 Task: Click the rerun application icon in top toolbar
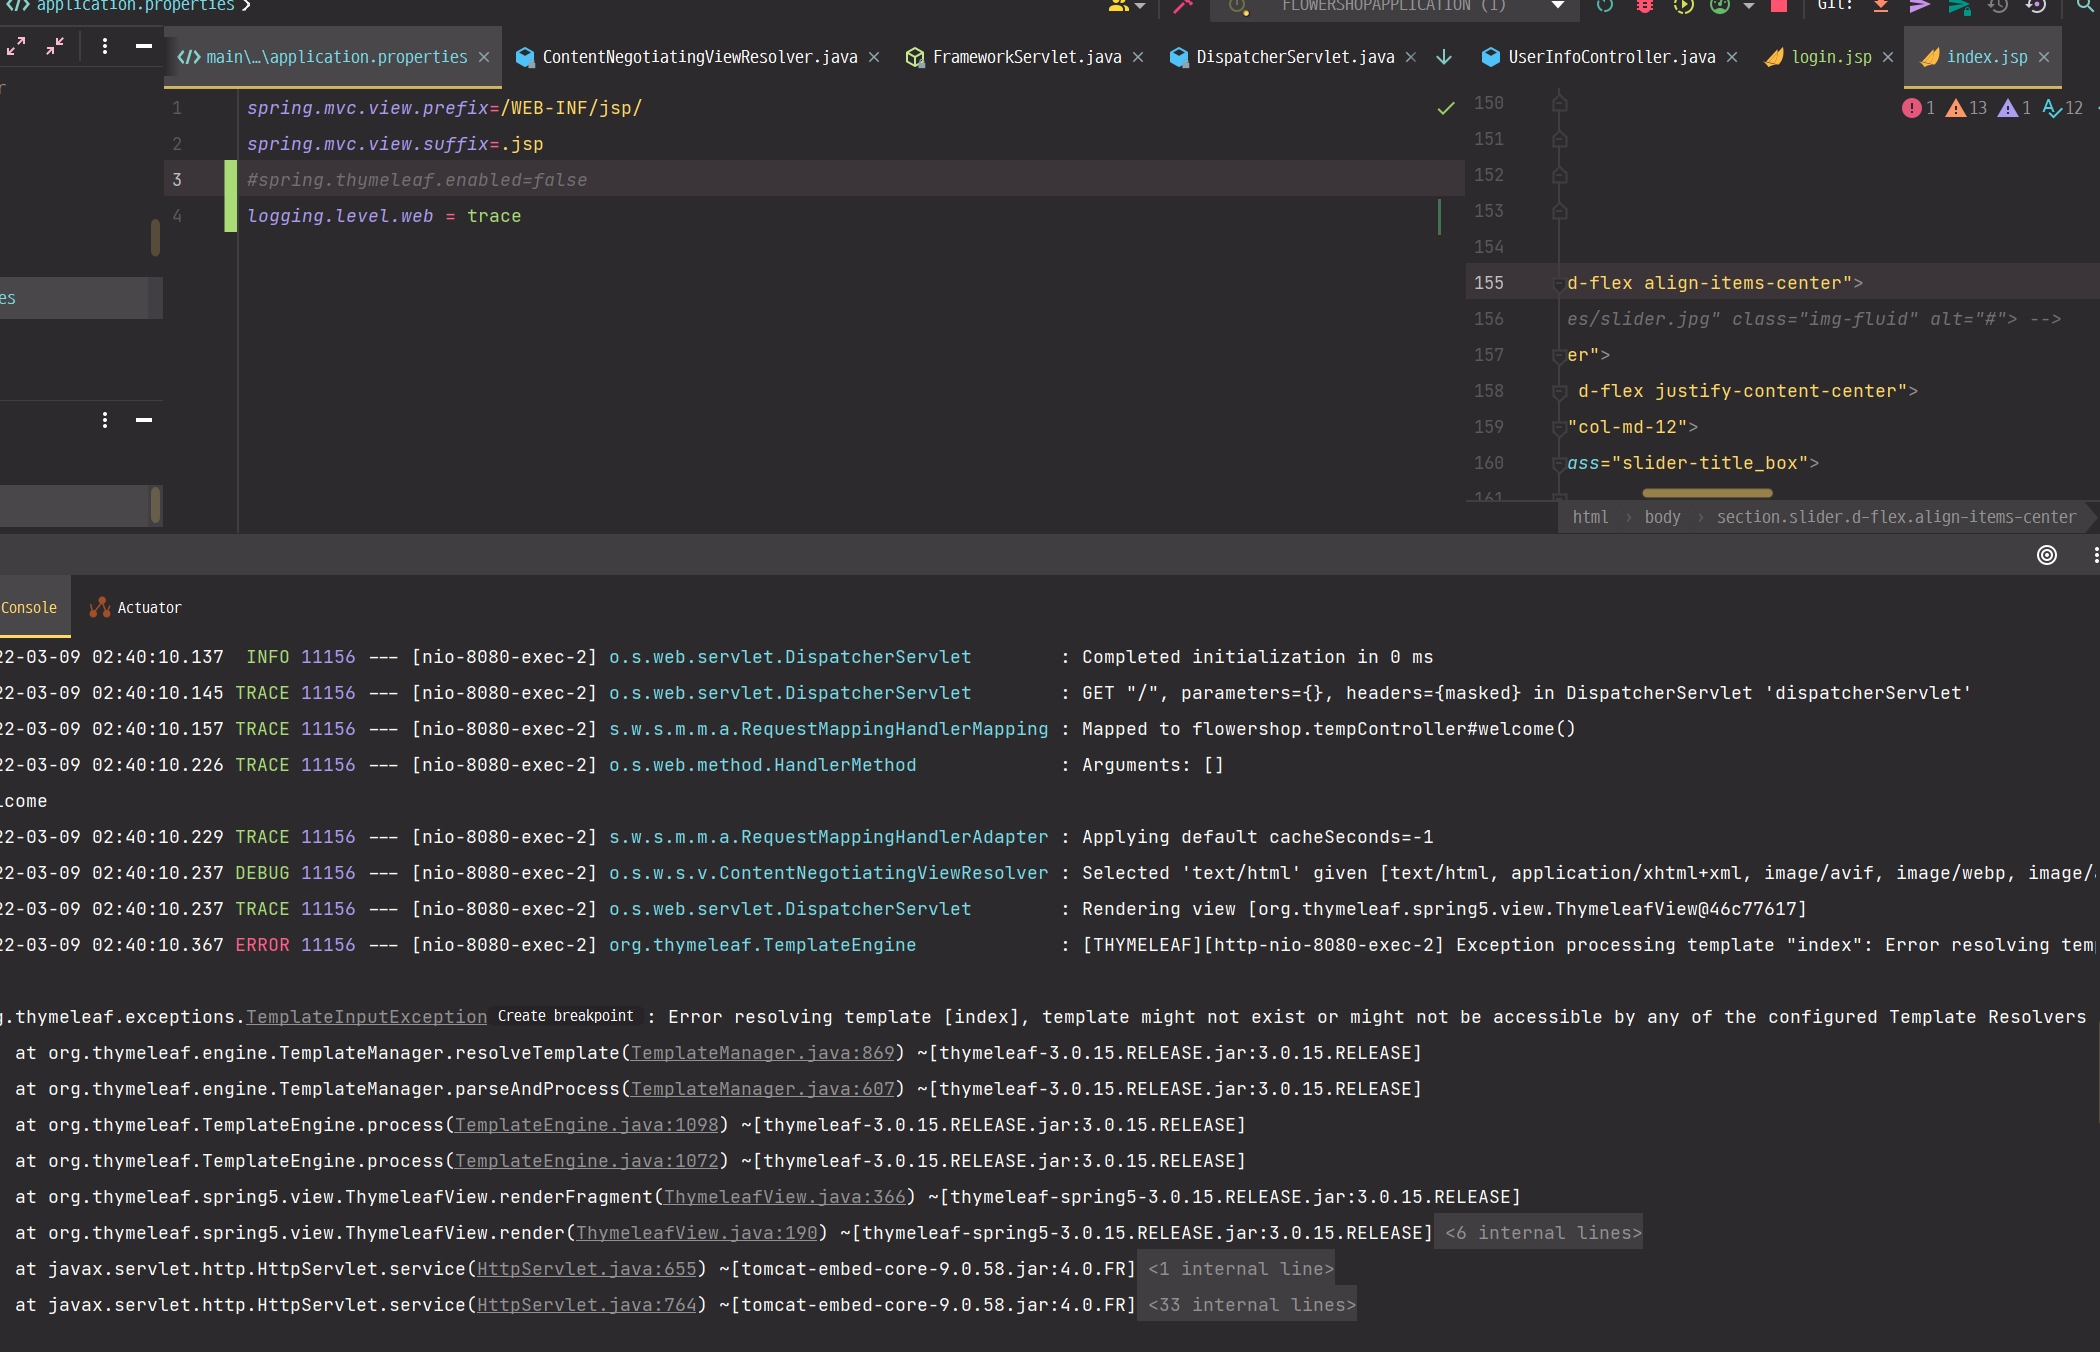point(1605,6)
